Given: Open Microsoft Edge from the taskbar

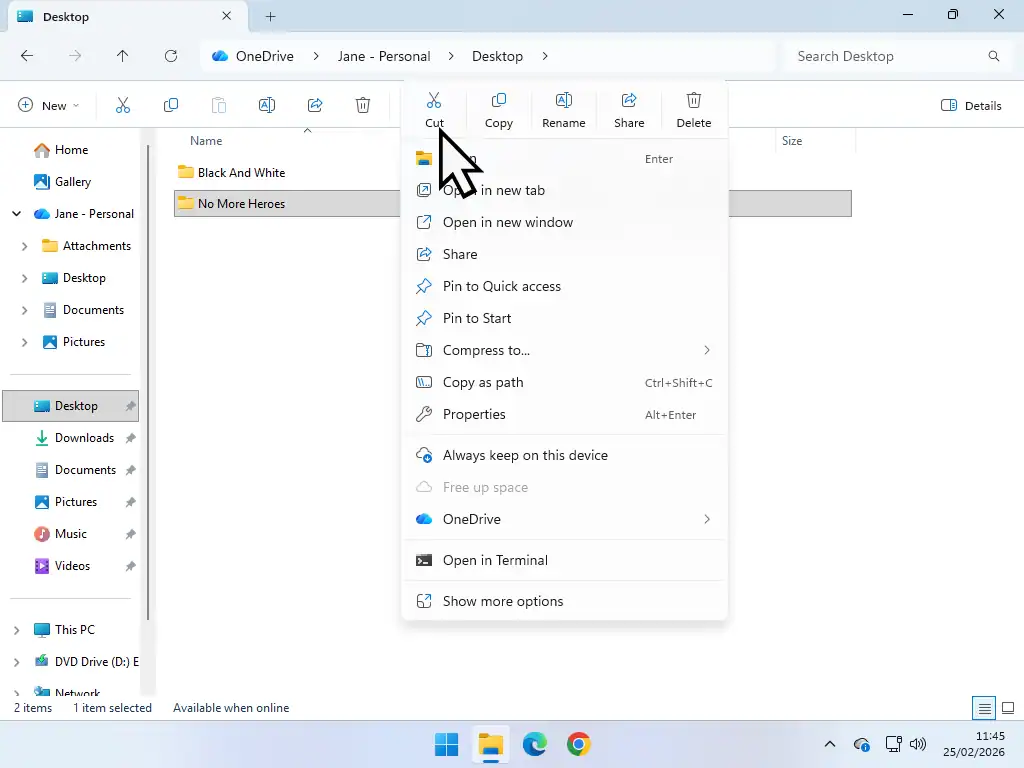Looking at the screenshot, I should tap(535, 744).
